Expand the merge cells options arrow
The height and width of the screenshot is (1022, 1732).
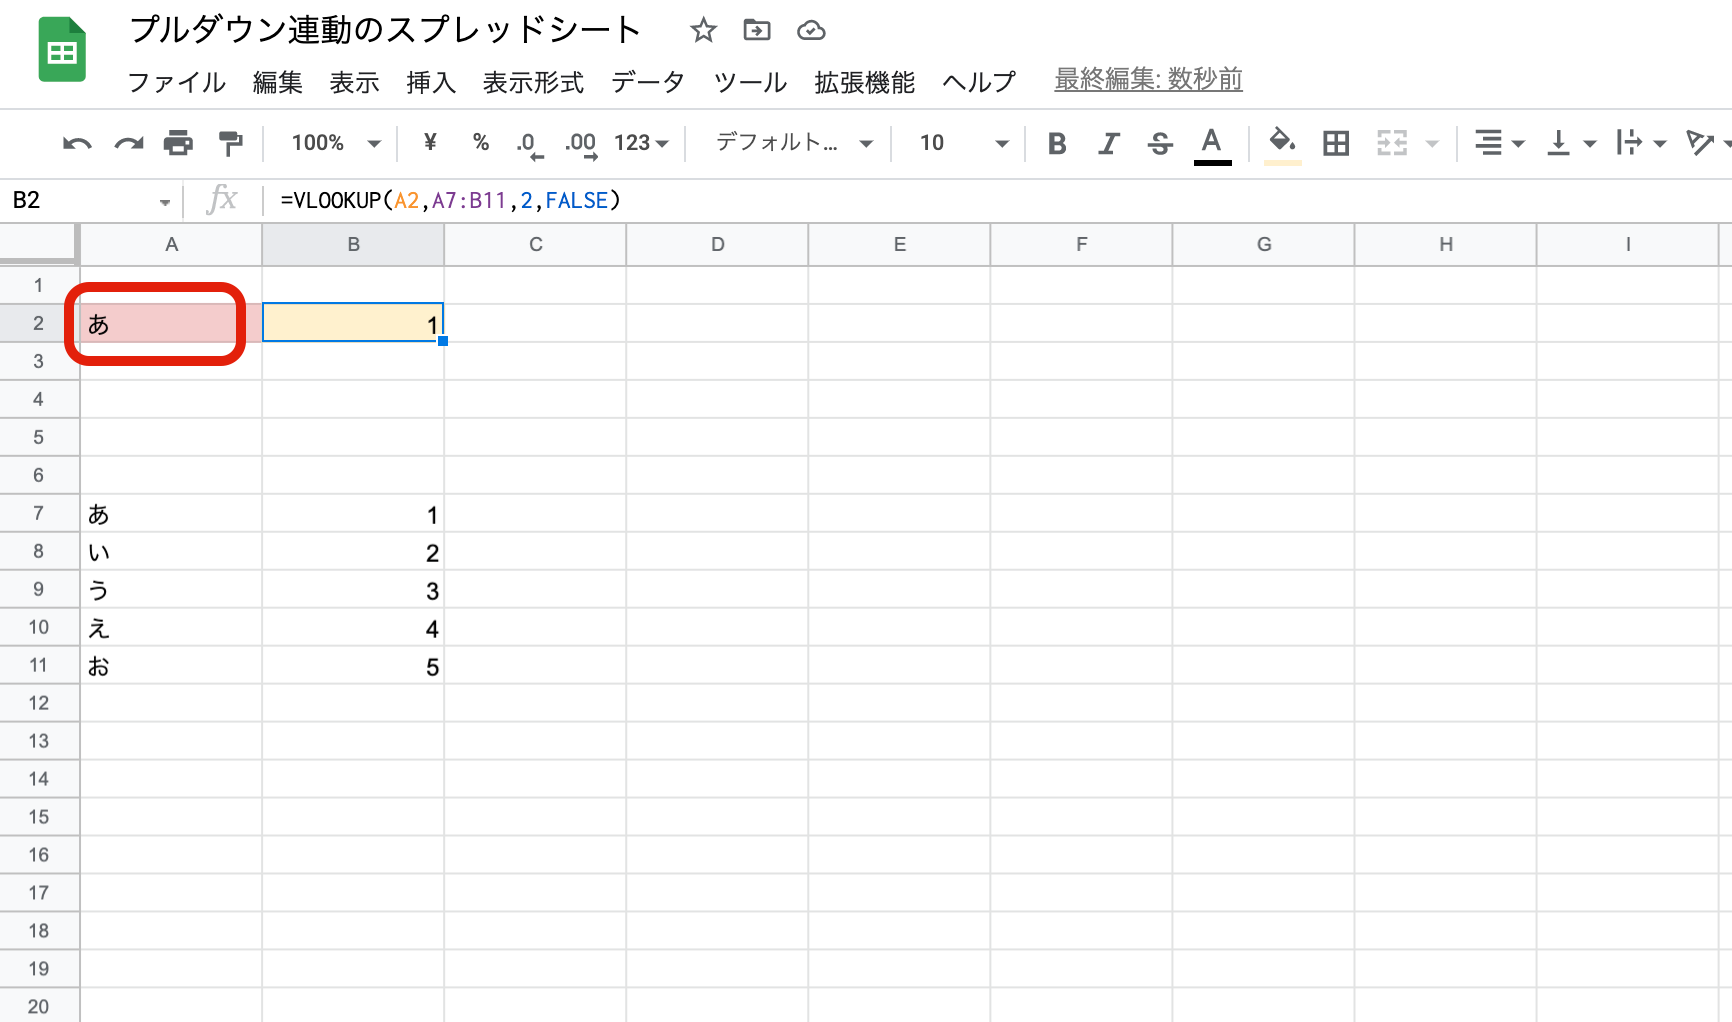[x=1432, y=144]
